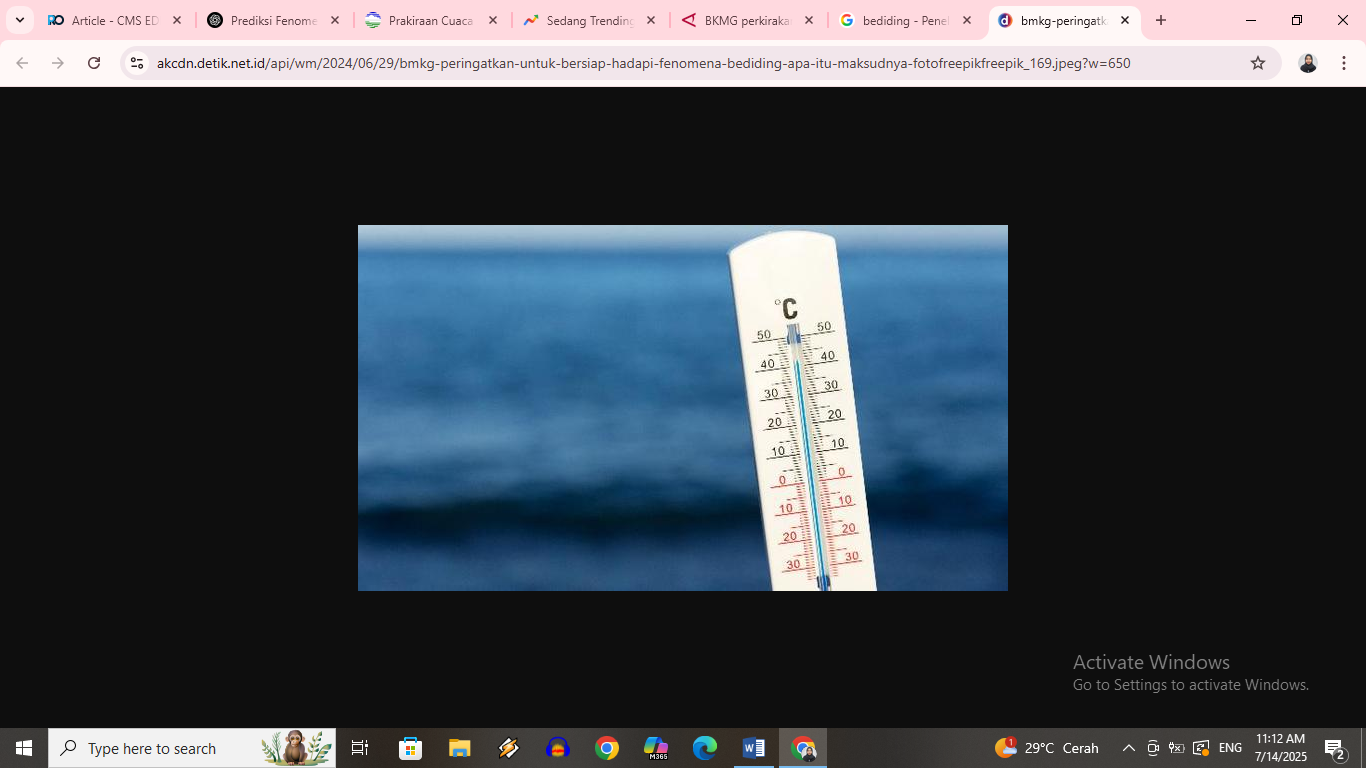Open the headphones music app on taskbar
Image resolution: width=1366 pixels, height=768 pixels.
click(x=557, y=748)
